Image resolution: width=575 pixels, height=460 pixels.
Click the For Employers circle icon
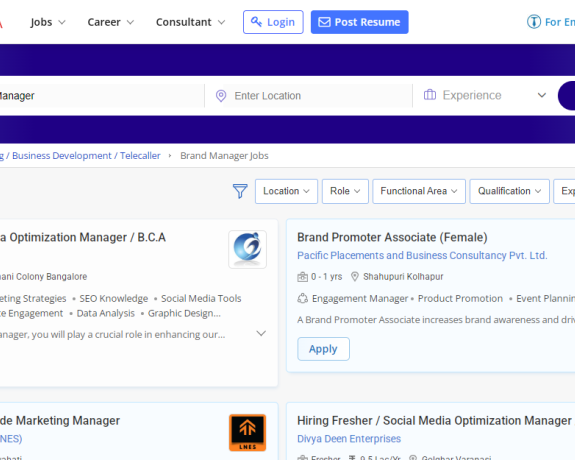click(x=534, y=22)
